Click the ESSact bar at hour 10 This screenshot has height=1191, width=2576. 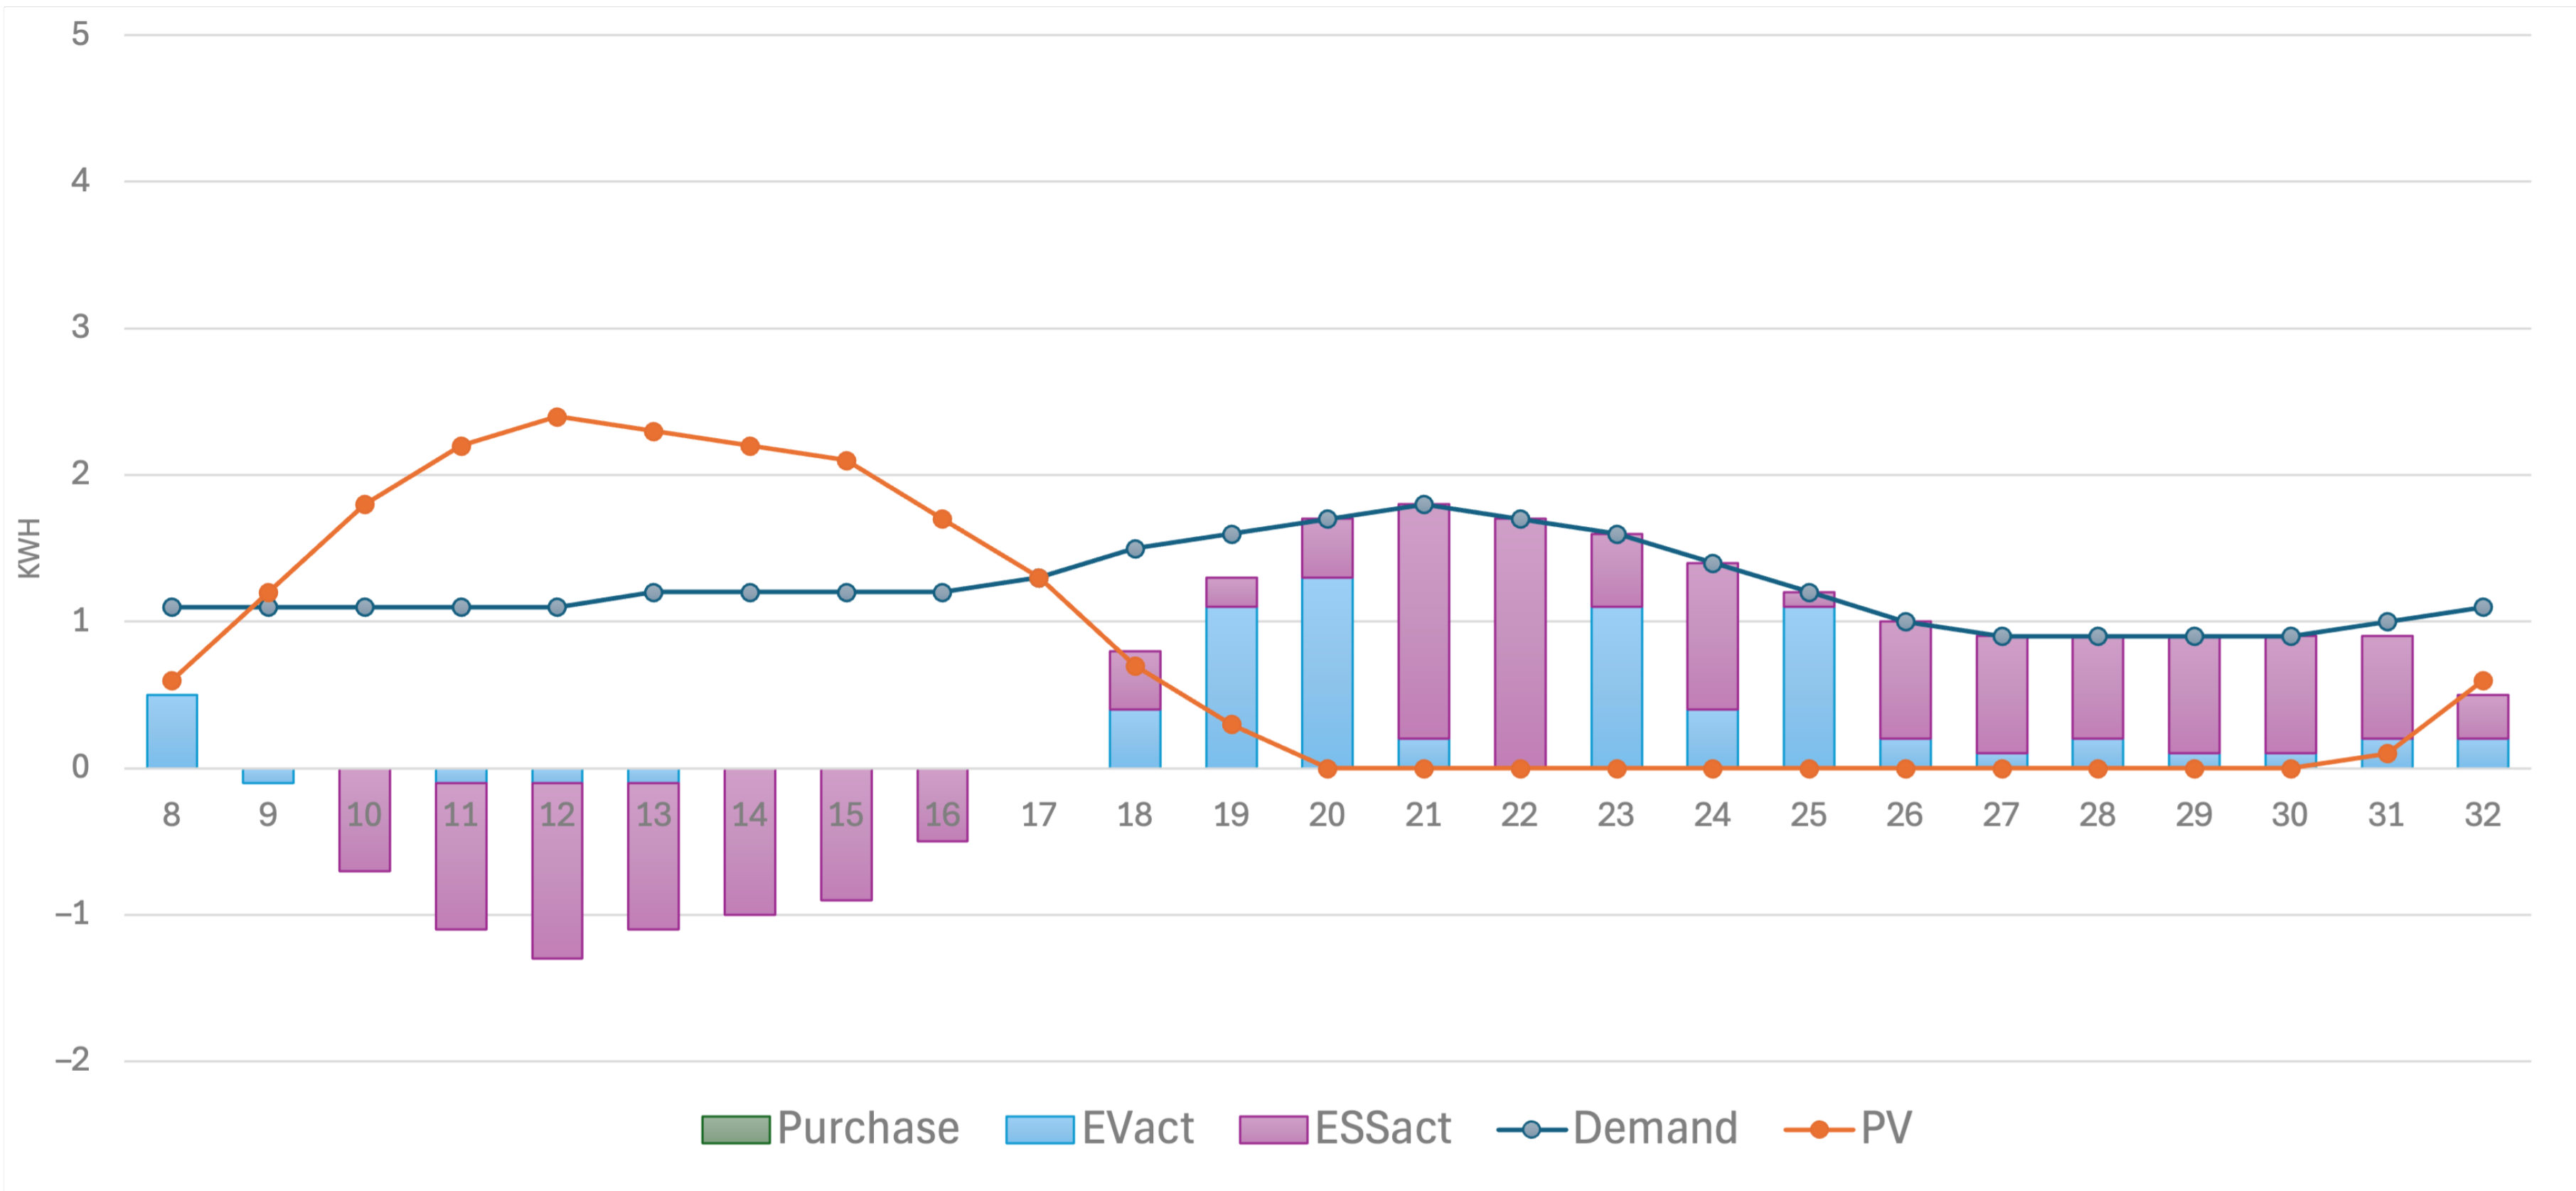364,820
